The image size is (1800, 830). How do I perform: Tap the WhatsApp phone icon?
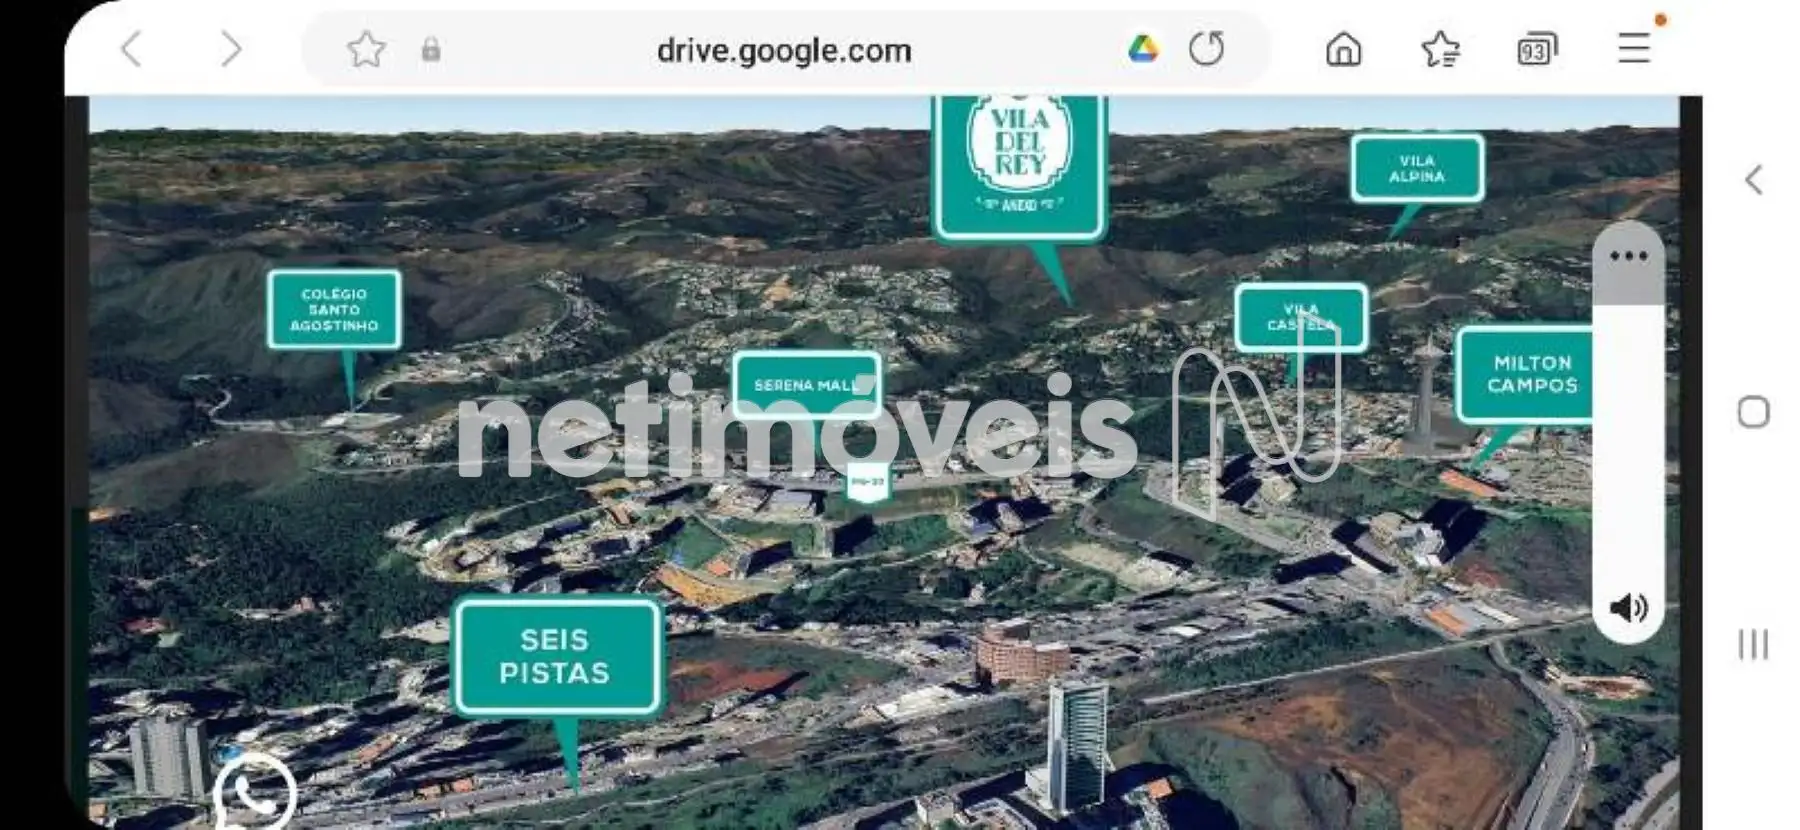(x=254, y=794)
